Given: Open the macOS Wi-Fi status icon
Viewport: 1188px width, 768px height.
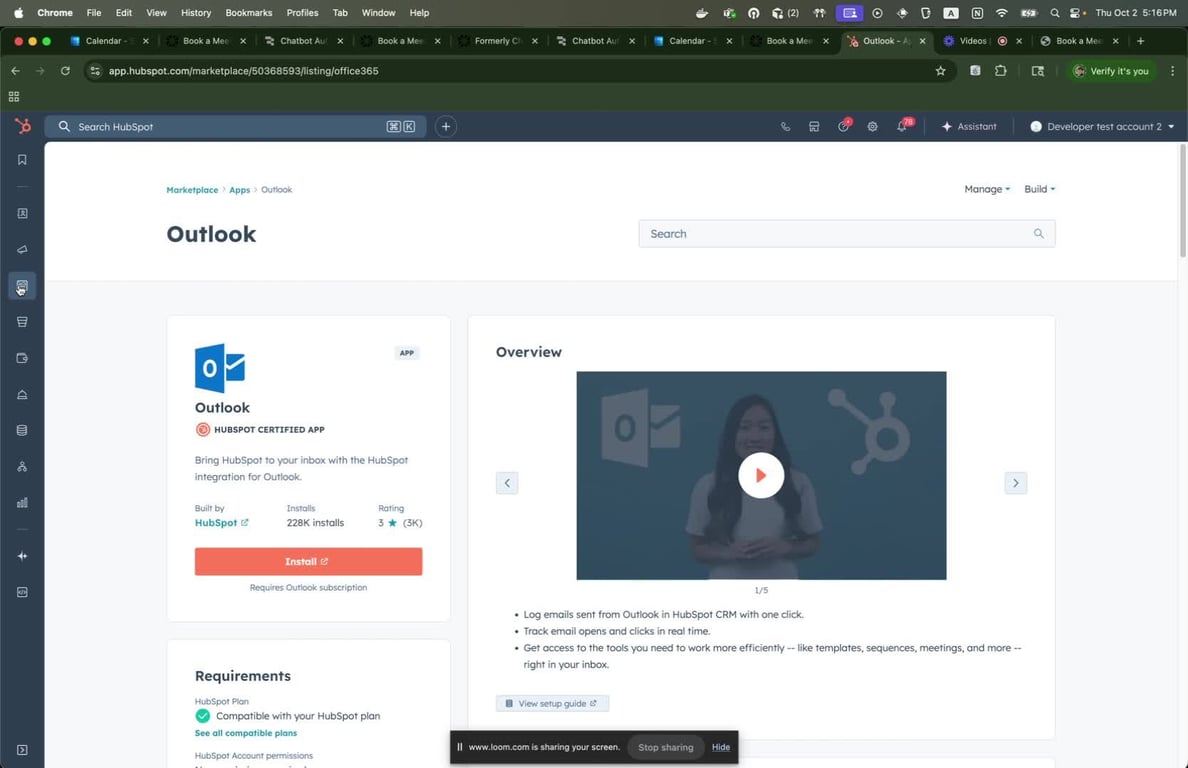Looking at the screenshot, I should (x=1002, y=13).
